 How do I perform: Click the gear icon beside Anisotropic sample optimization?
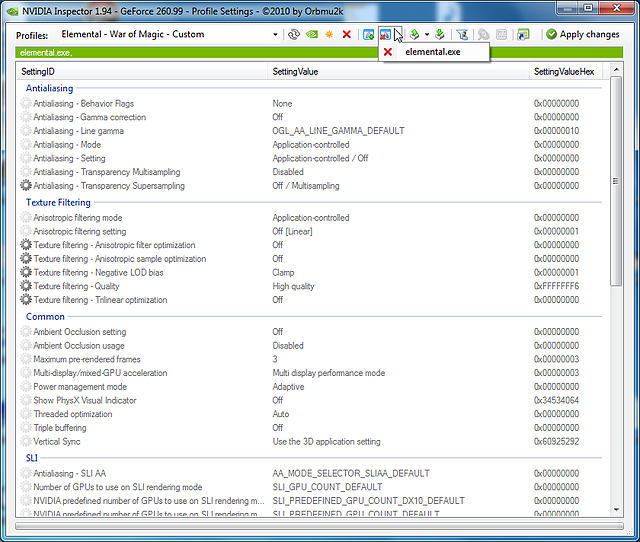26,259
